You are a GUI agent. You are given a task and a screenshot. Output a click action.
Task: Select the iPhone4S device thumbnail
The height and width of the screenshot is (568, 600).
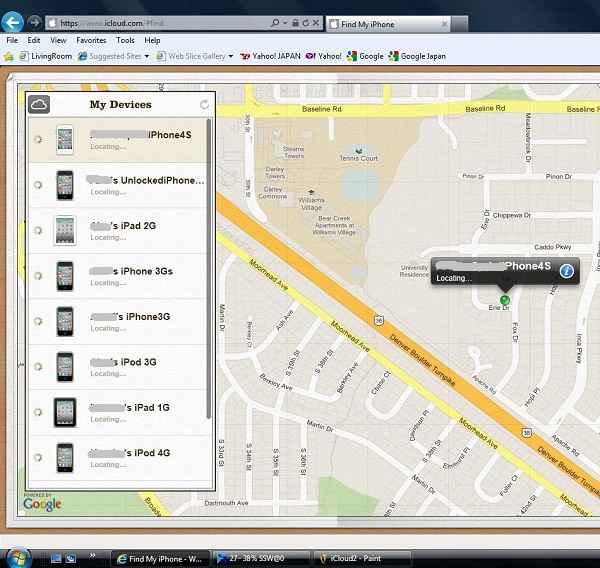(x=65, y=139)
